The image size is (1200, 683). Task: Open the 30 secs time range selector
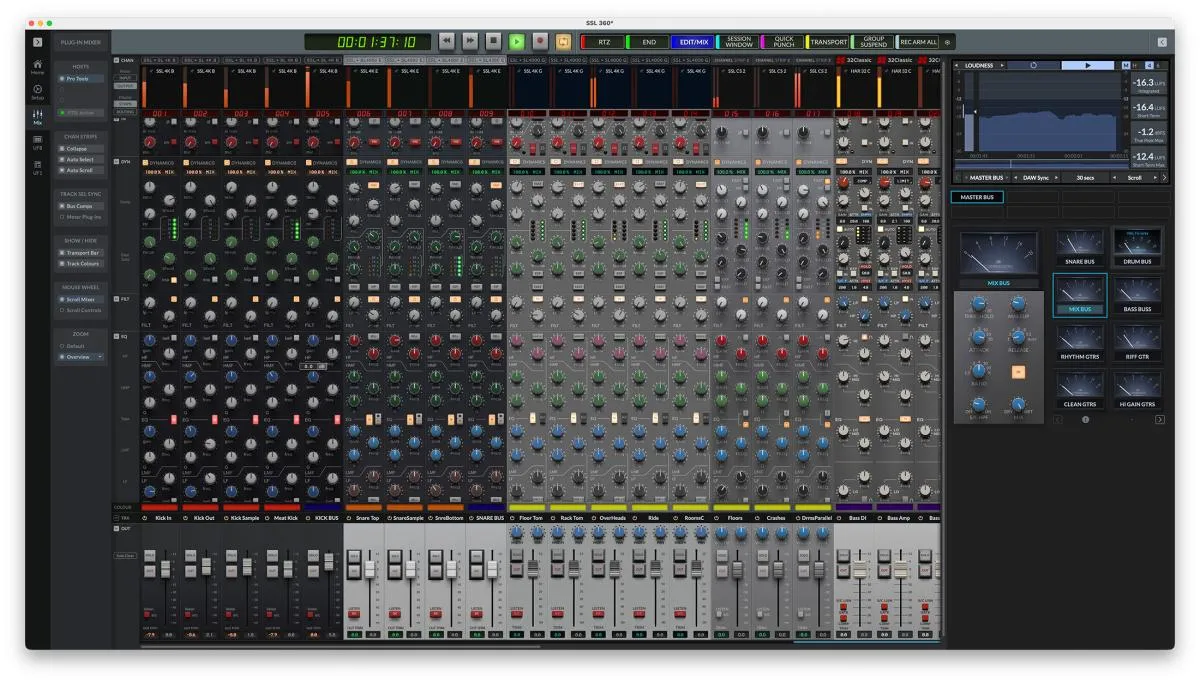click(1085, 178)
